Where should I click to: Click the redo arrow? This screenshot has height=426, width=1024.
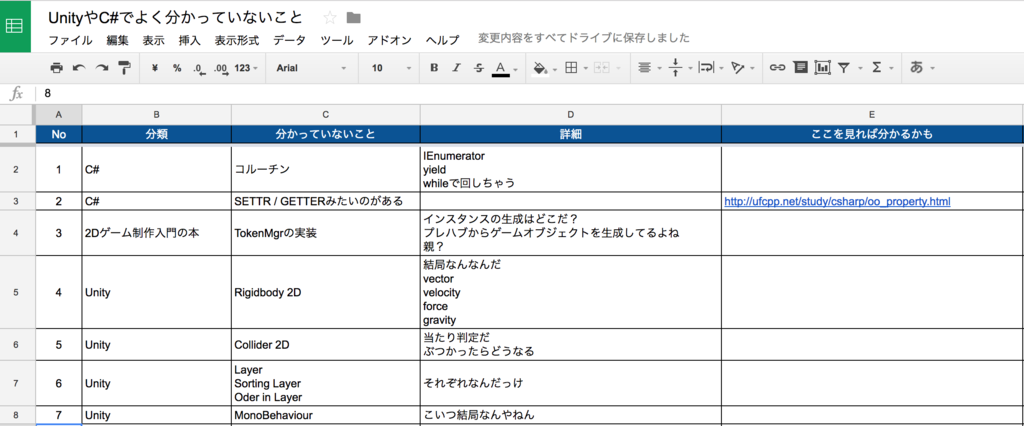click(x=101, y=67)
